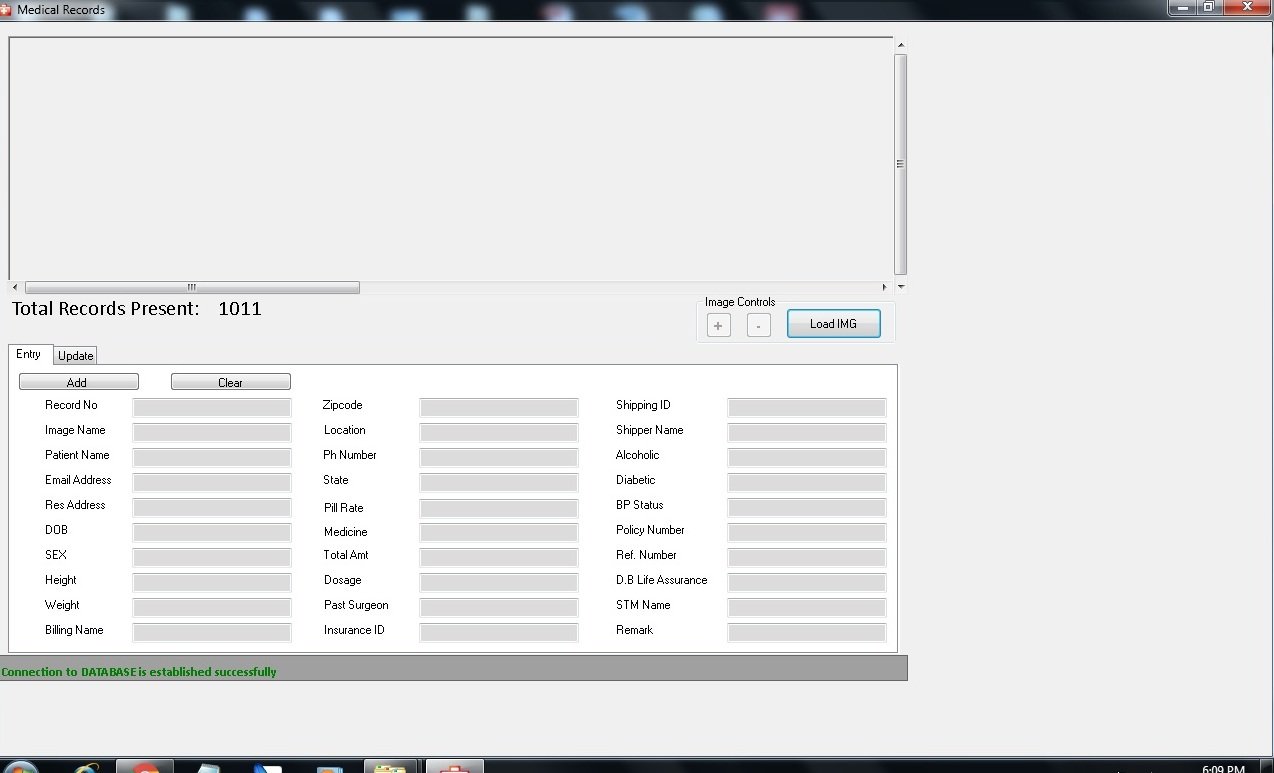
Task: Open Internet Explorer from the taskbar
Action: (86, 768)
